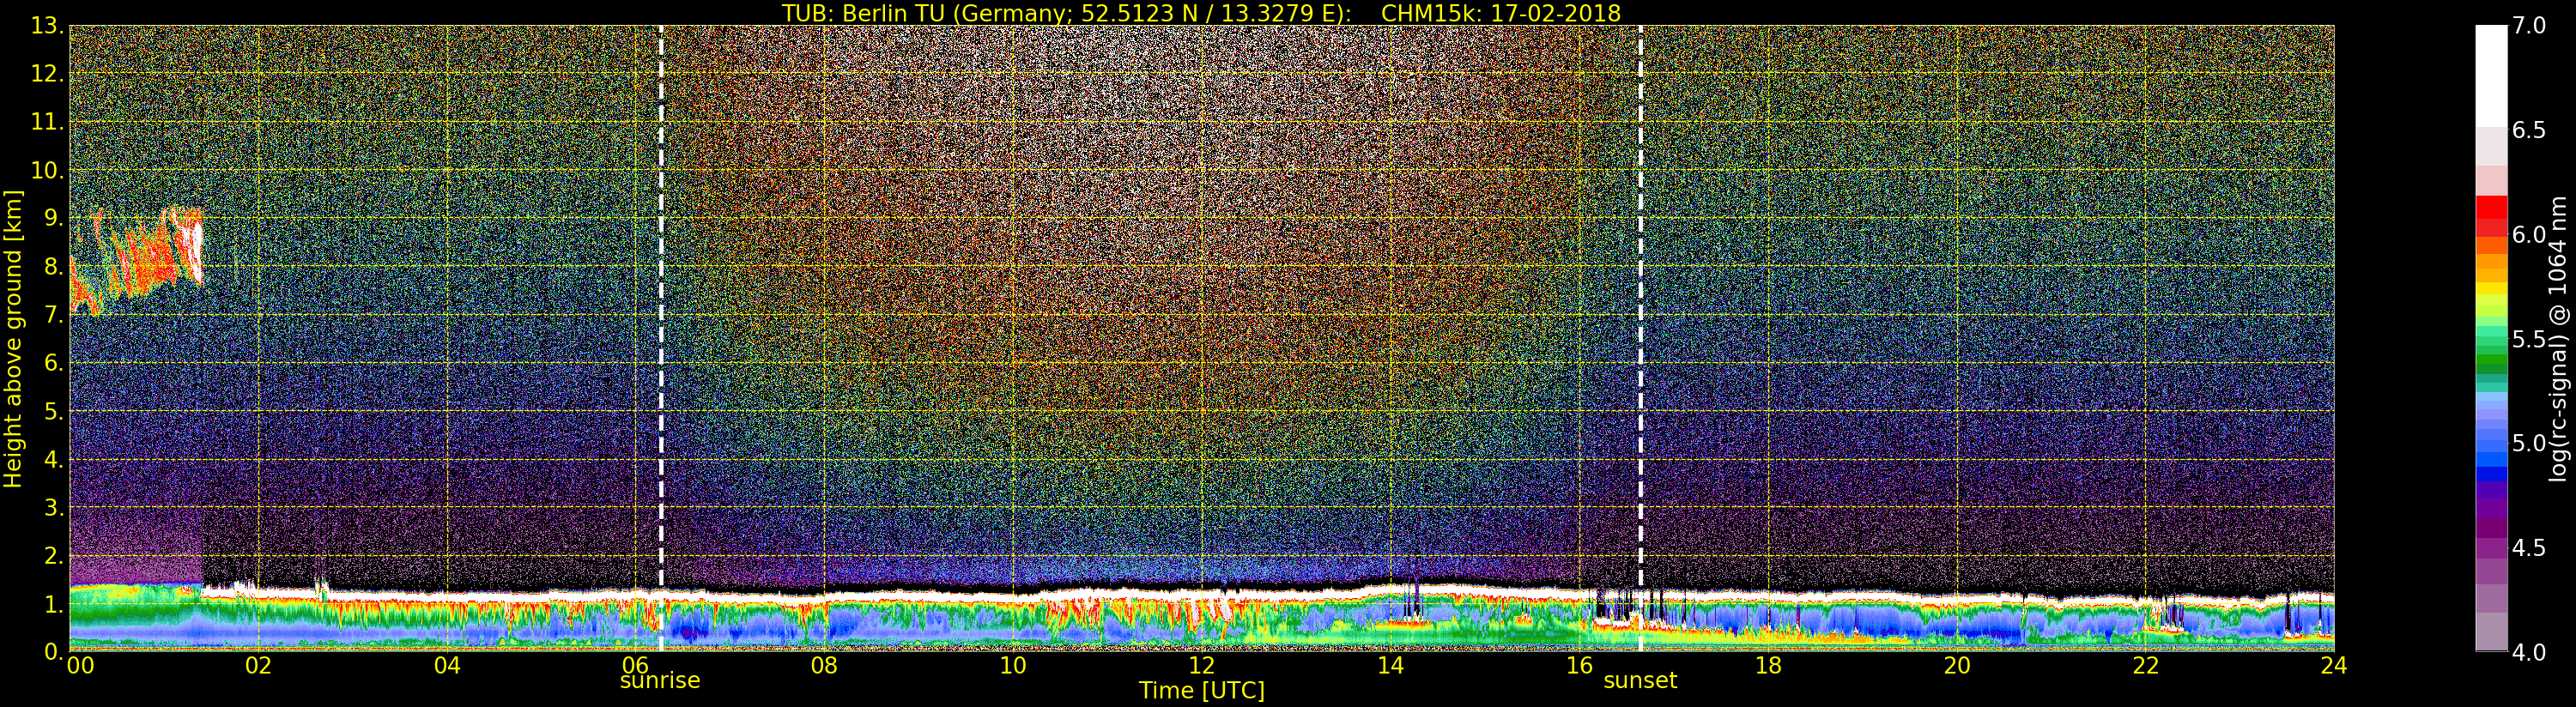Select the "4." height axis tick label
The height and width of the screenshot is (707, 2576).
pos(54,459)
